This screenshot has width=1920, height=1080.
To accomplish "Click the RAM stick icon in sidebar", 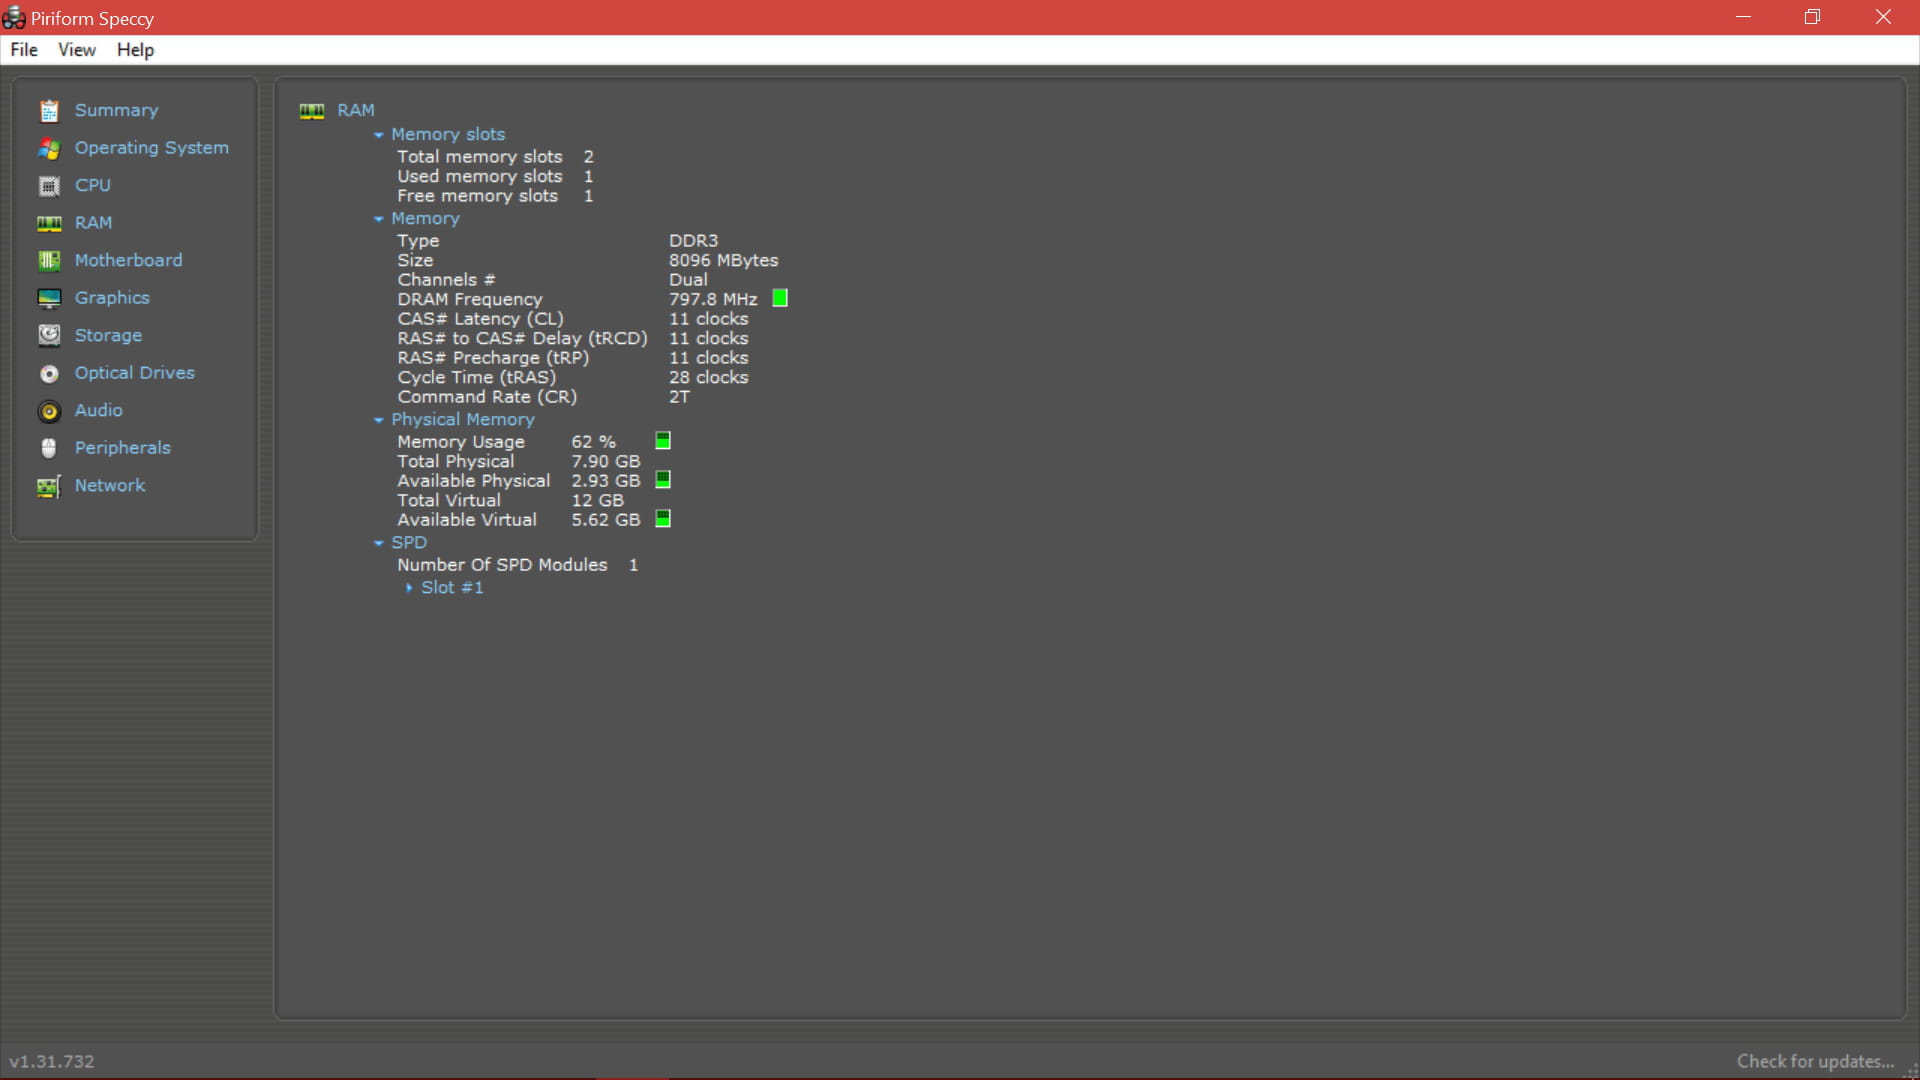I will pyautogui.click(x=49, y=223).
